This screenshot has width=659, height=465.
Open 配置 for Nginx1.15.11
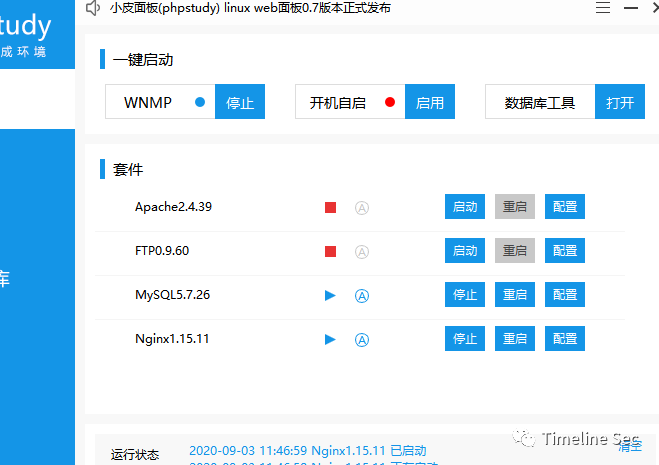pyautogui.click(x=565, y=338)
